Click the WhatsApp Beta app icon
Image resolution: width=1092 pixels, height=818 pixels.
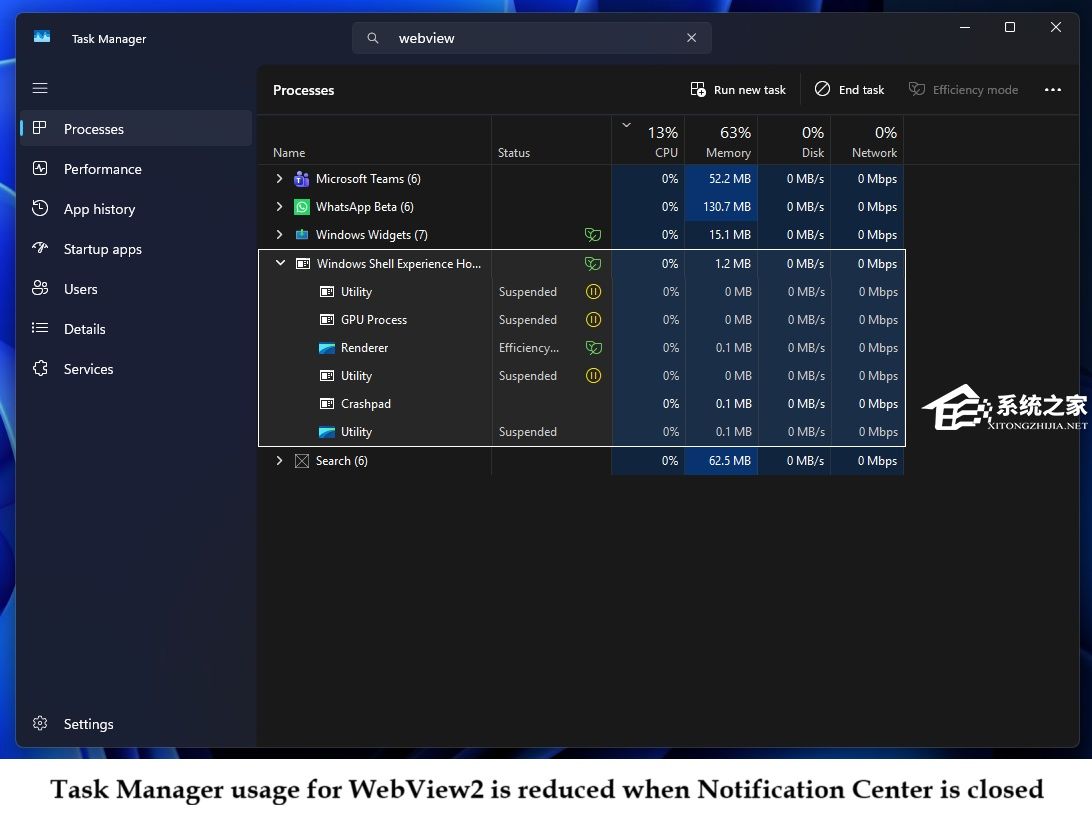pos(302,207)
